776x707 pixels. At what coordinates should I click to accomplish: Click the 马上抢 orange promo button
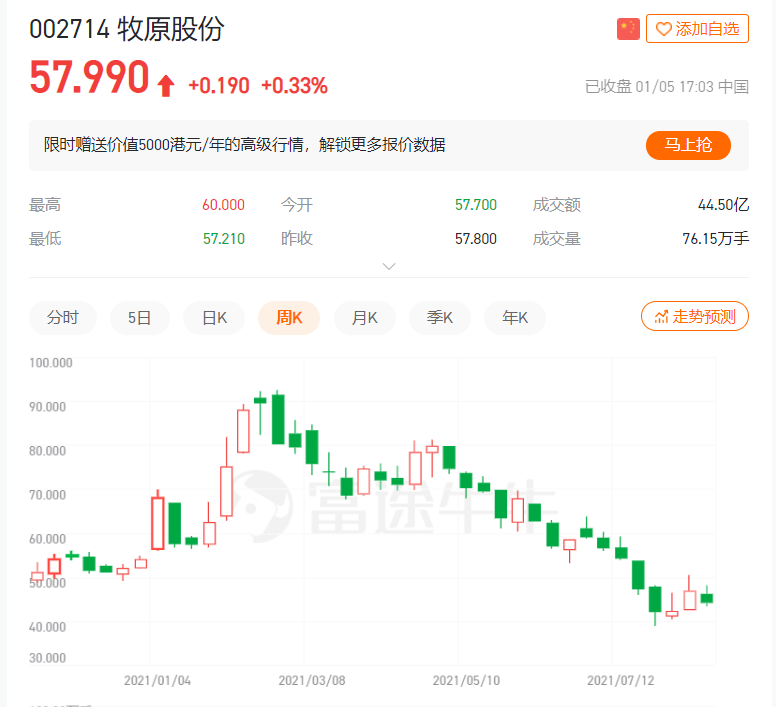(688, 145)
